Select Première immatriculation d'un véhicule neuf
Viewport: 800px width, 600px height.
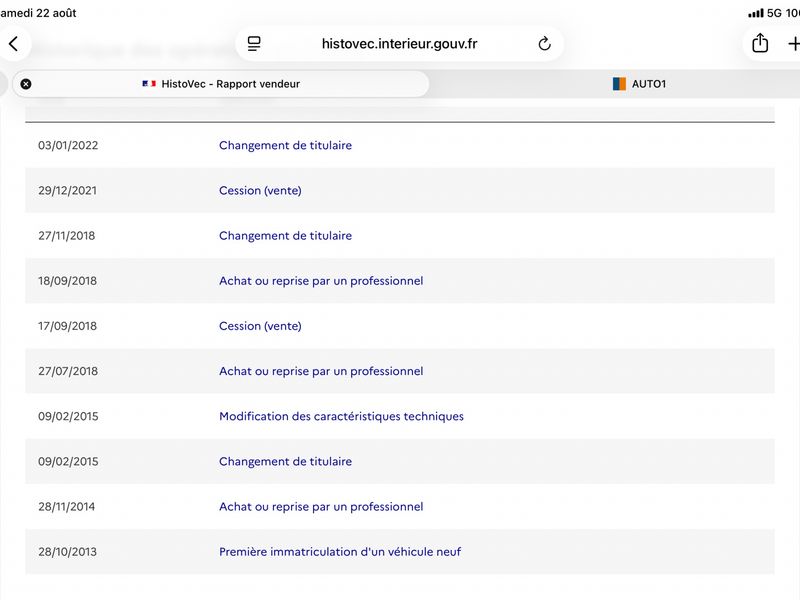tap(340, 552)
